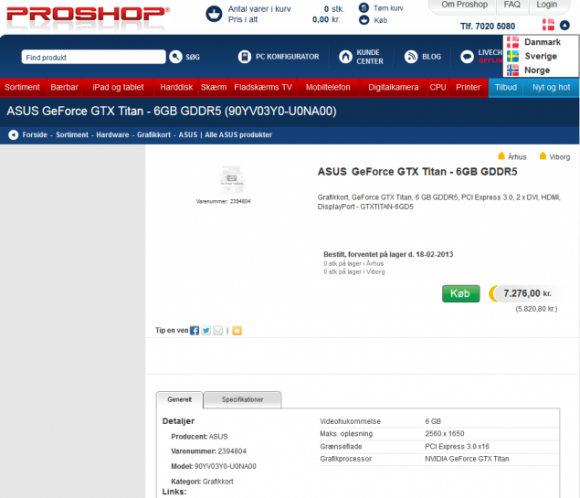This screenshot has width=580, height=498.
Task: Share on Facebook icon
Action: [195, 330]
